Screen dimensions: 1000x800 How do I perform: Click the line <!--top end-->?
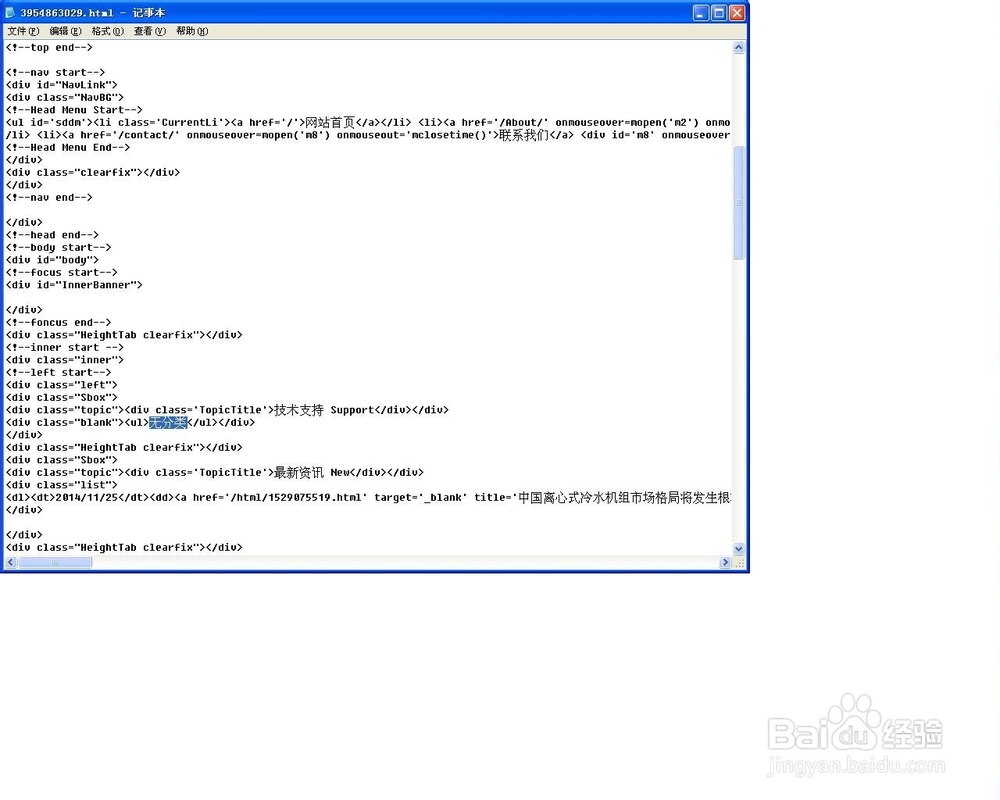click(49, 47)
